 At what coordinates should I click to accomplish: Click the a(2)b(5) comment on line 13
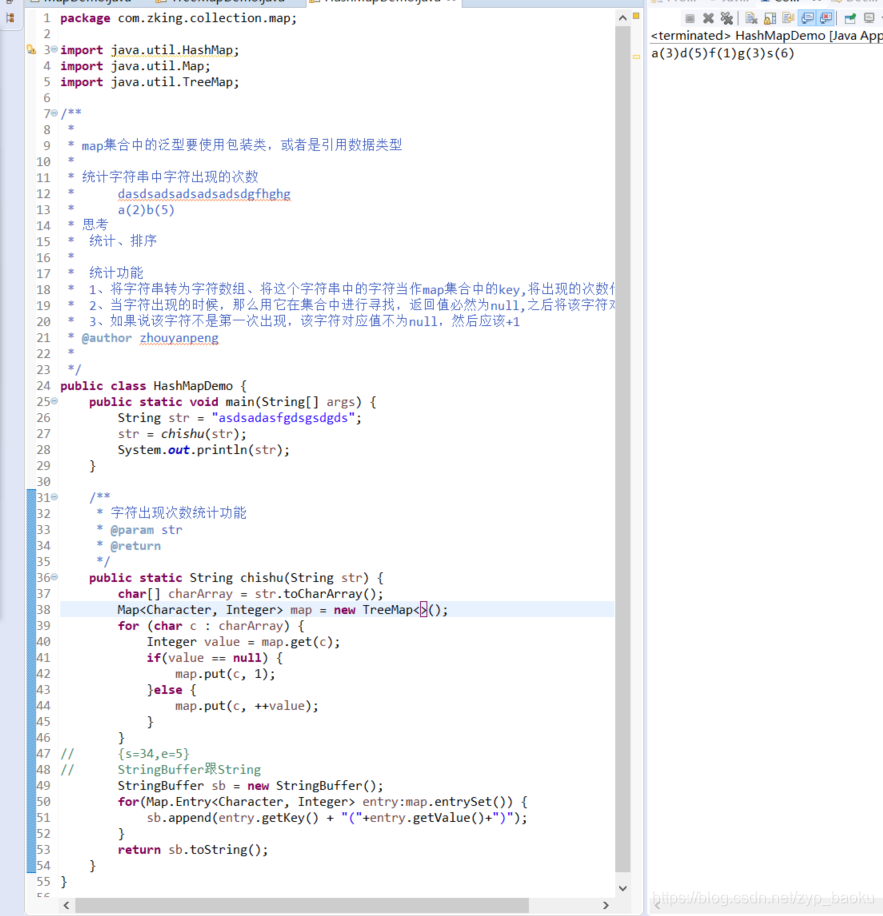pos(146,210)
